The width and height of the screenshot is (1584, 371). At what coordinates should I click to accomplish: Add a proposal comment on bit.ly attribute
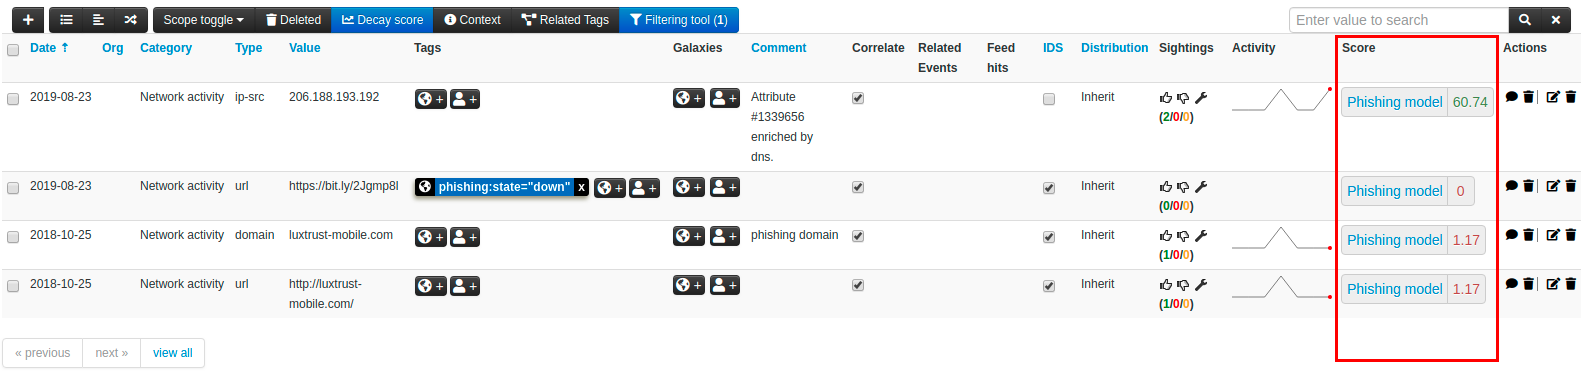point(1512,187)
